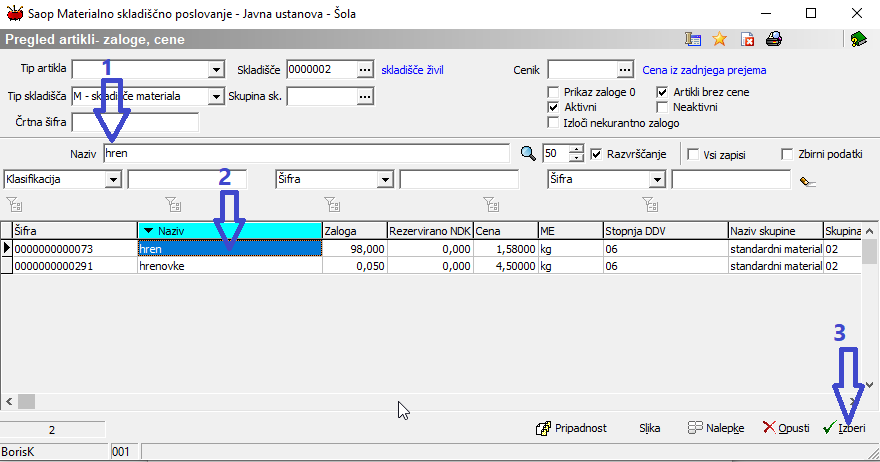Click the horizontal scrollbar thumb of the table

coord(26,401)
